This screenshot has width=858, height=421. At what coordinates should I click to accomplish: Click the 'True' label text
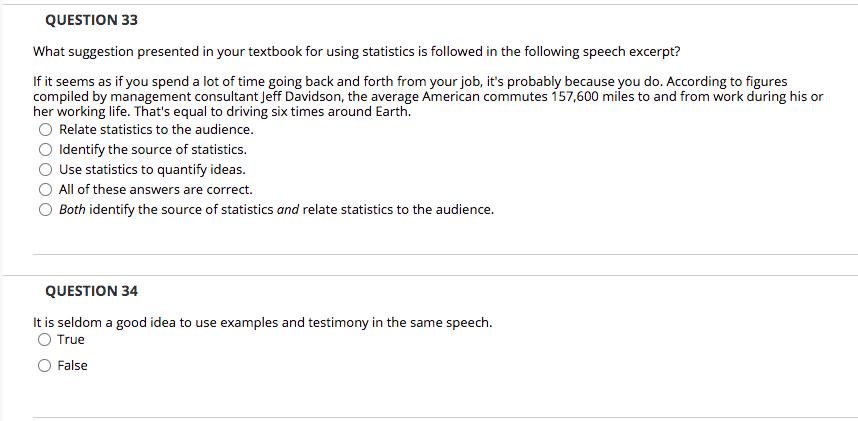coord(71,340)
